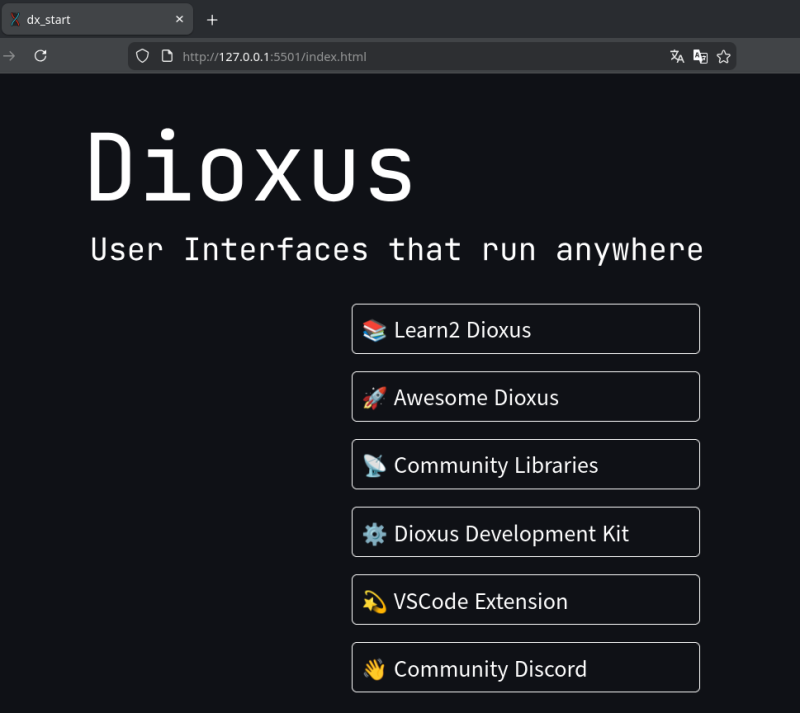This screenshot has width=800, height=713.
Task: Click the "User Interfaces that run anywhere" subtitle
Action: click(396, 249)
